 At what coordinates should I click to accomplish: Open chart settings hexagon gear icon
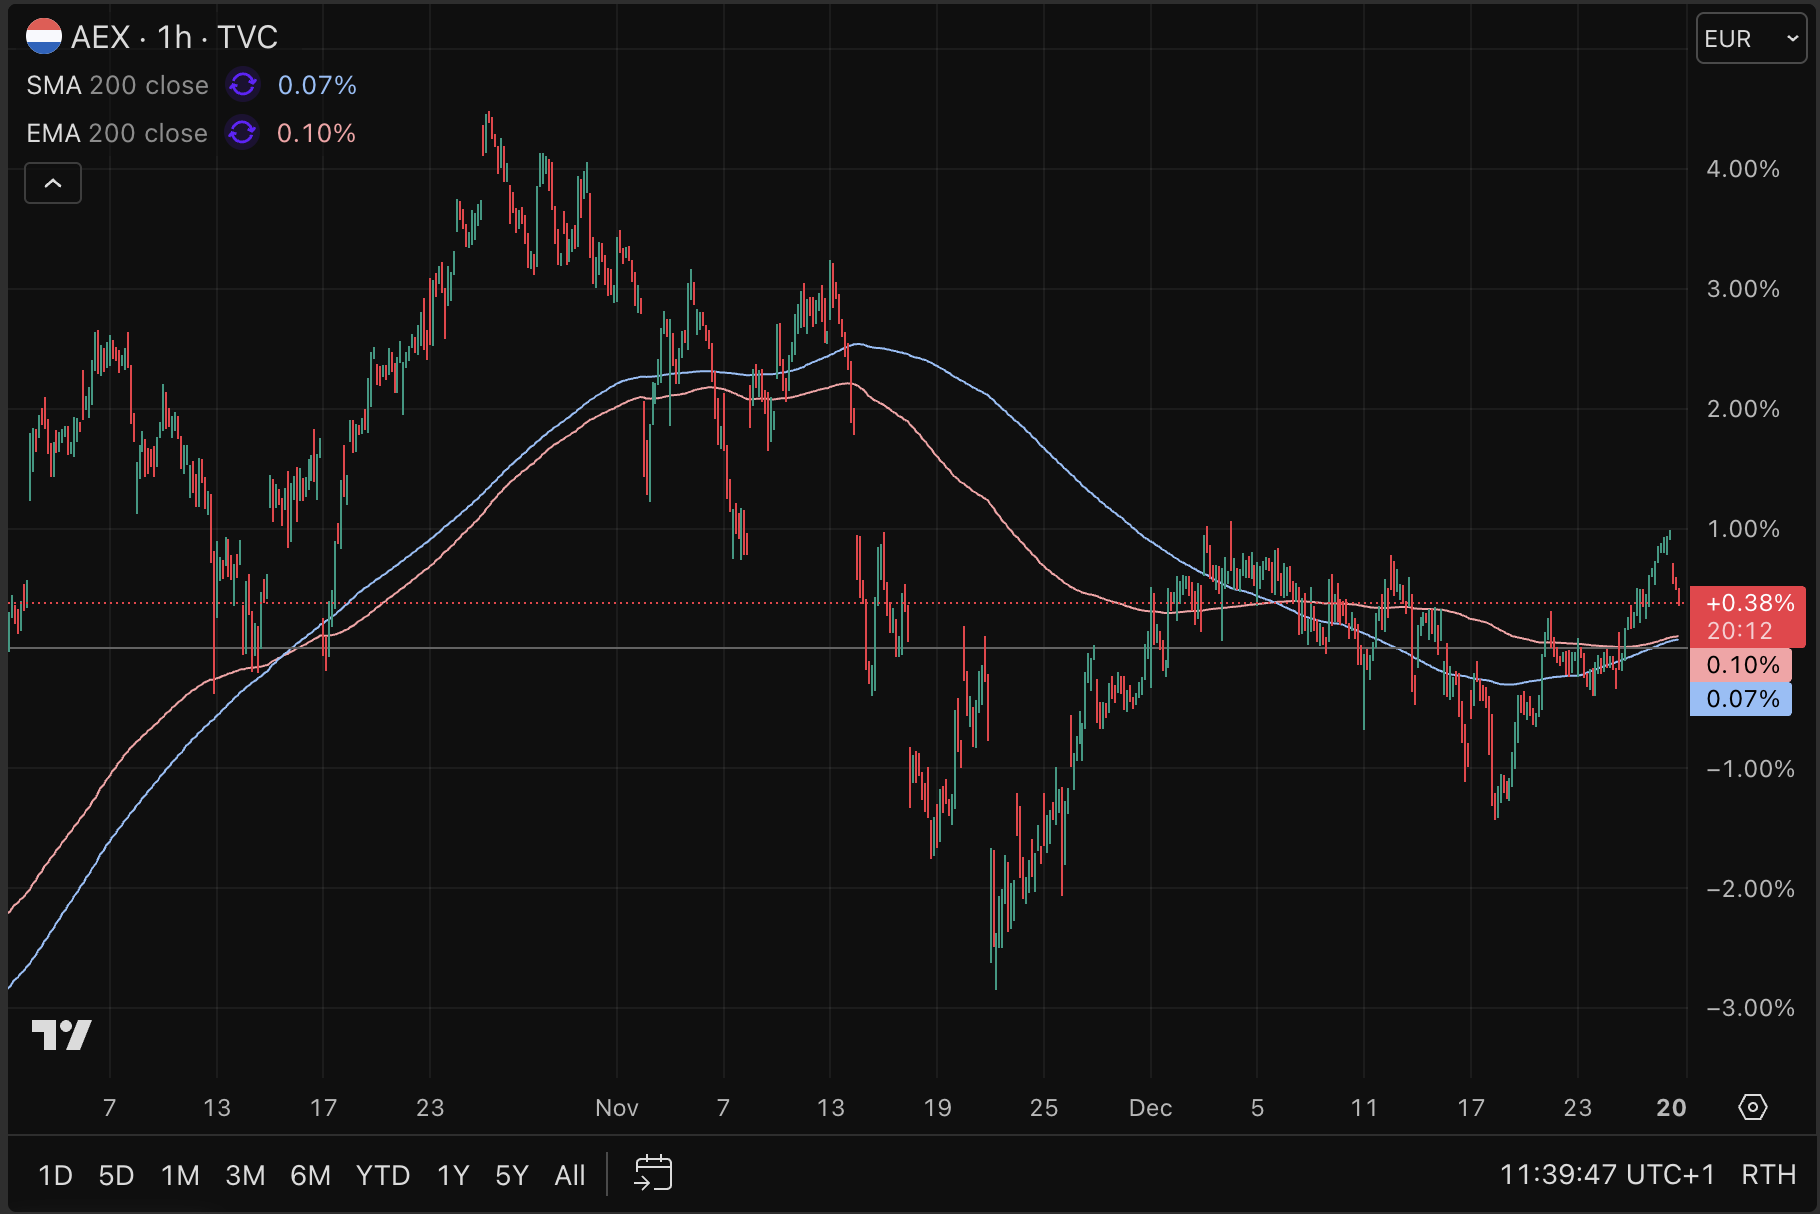click(1753, 1107)
